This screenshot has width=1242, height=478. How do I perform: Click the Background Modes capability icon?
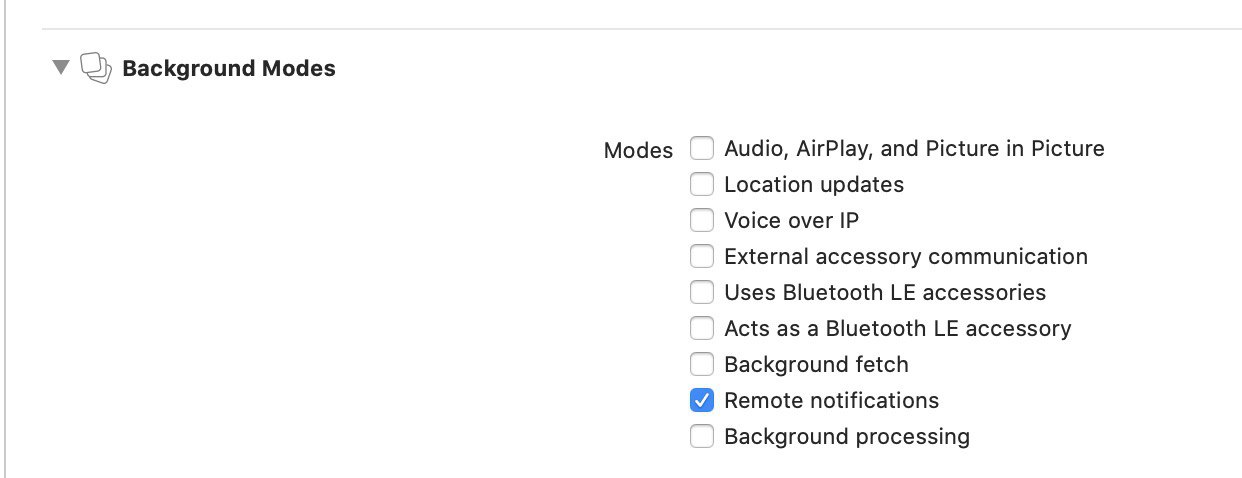(x=94, y=68)
